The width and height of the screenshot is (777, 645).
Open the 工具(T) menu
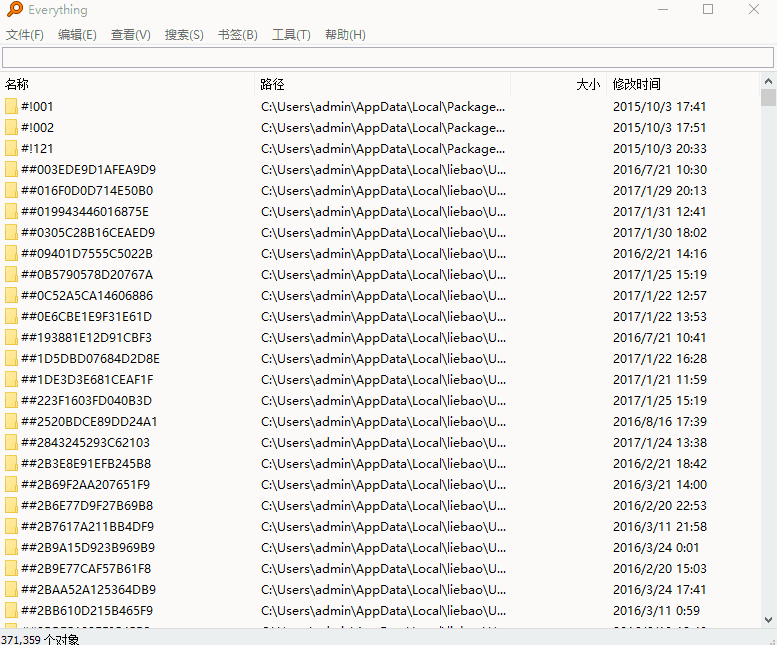click(291, 35)
